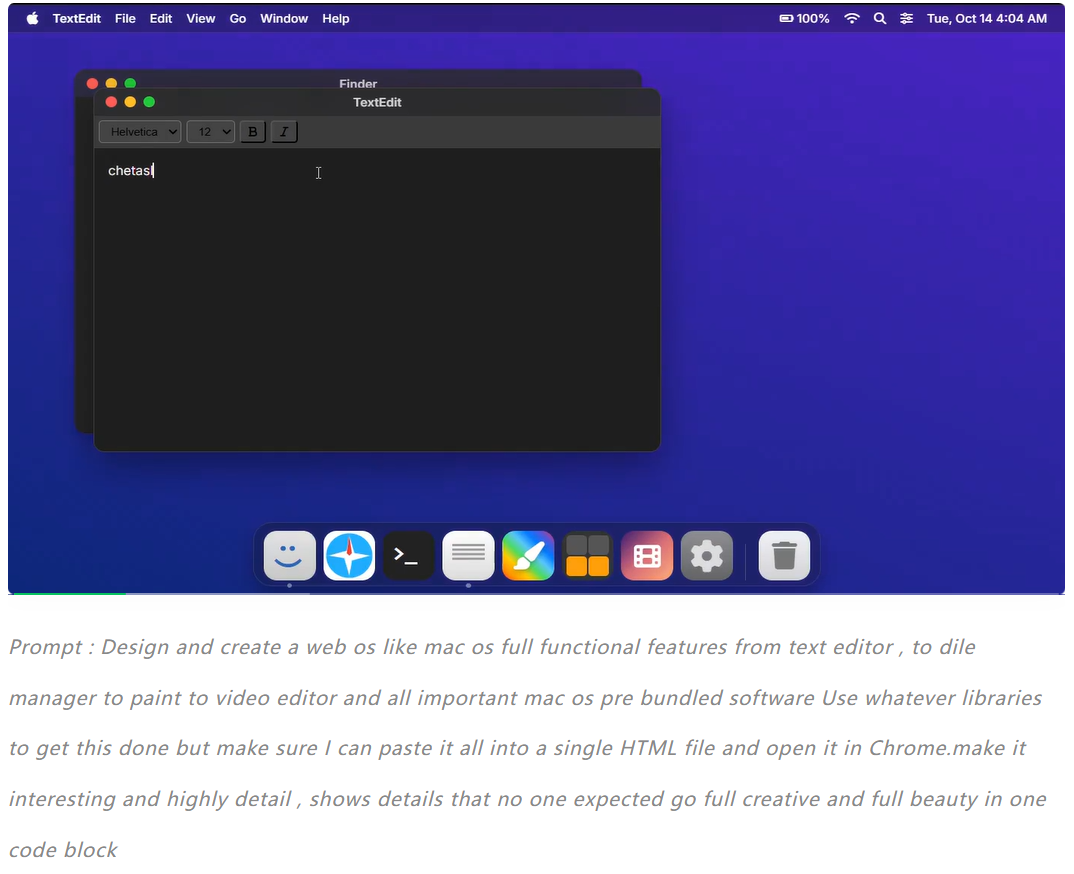
Task: Open Control Center sliders icon
Action: coord(906,18)
